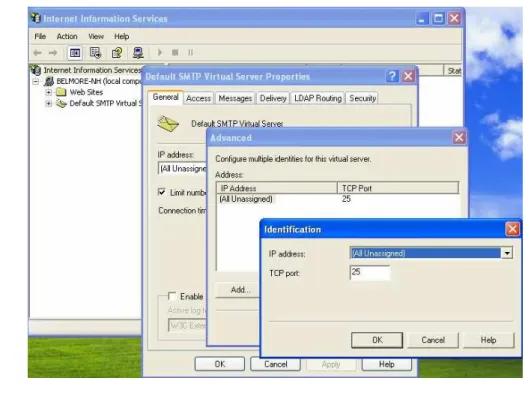Open the Help toolbar icon with question mark
The height and width of the screenshot is (405, 525).
click(x=117, y=53)
